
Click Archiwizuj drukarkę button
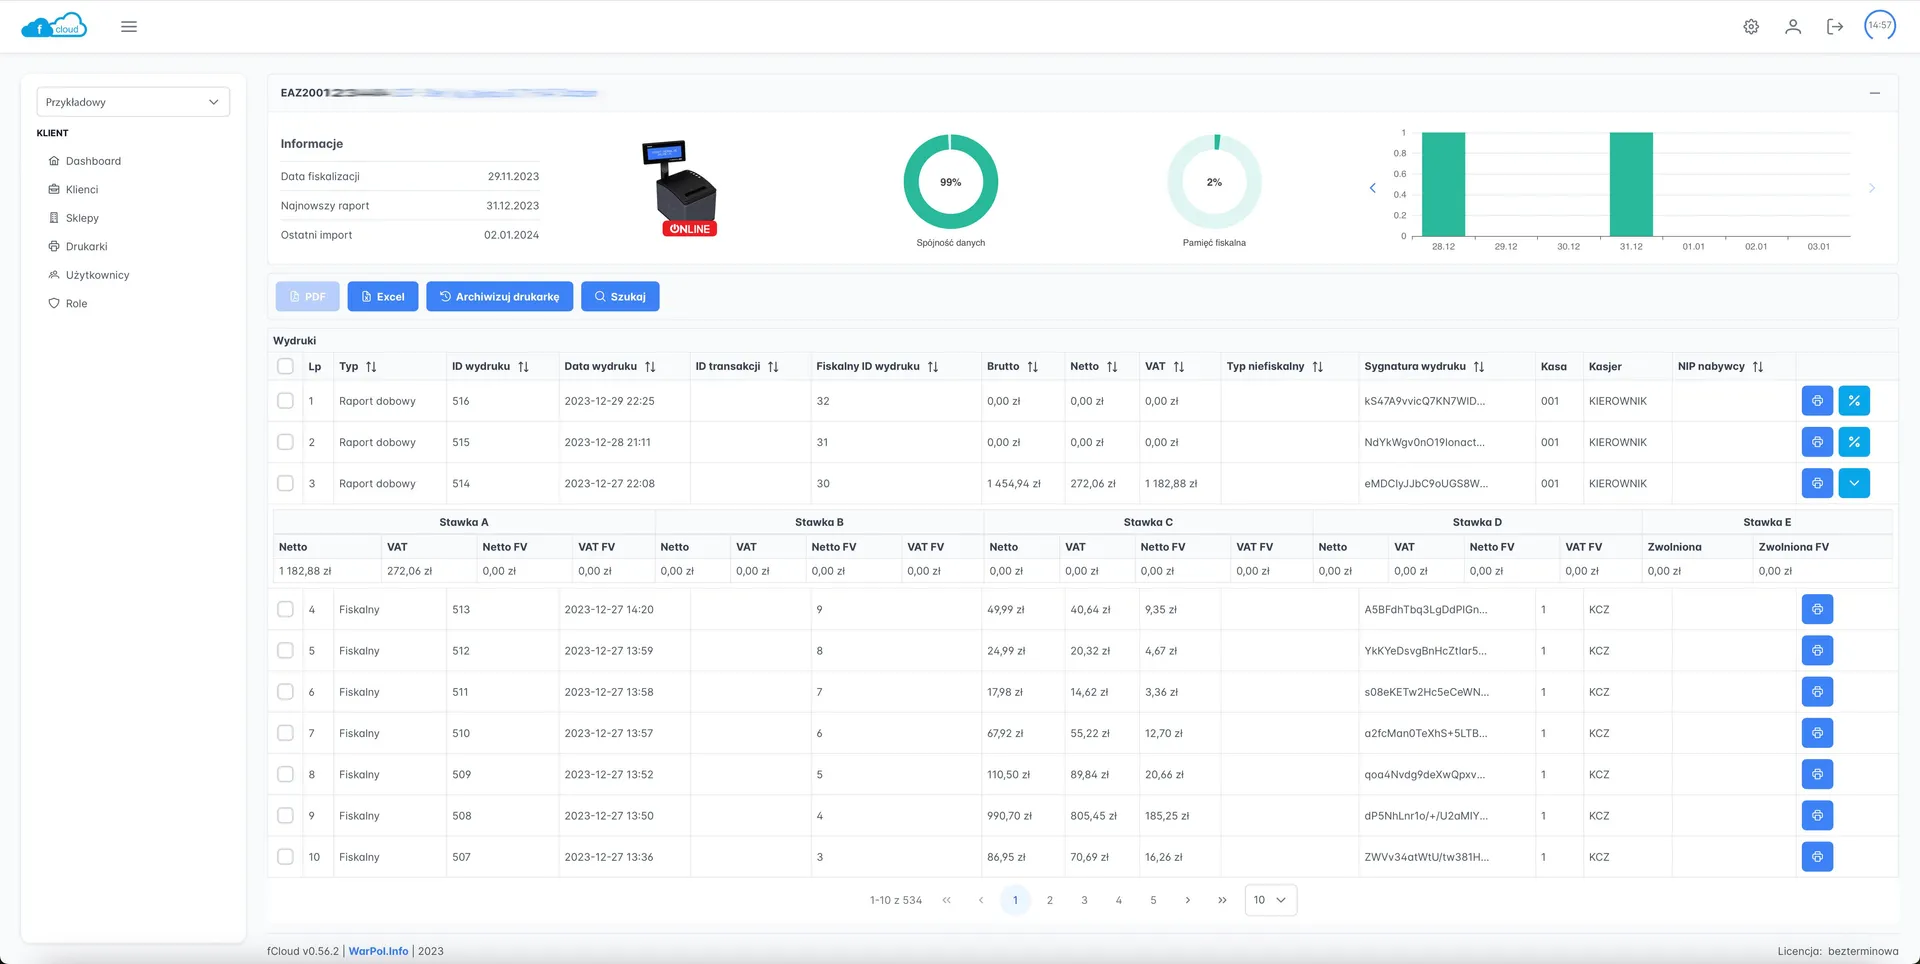click(499, 297)
